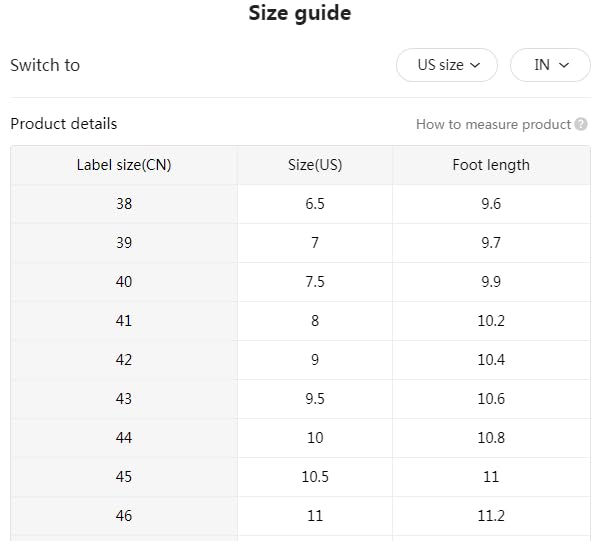Select label size 44 cell
The image size is (603, 541).
[124, 438]
